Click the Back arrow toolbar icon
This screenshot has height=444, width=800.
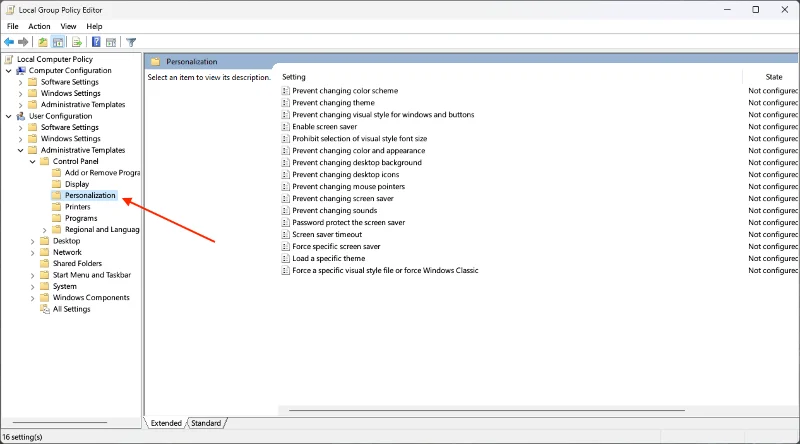9,42
